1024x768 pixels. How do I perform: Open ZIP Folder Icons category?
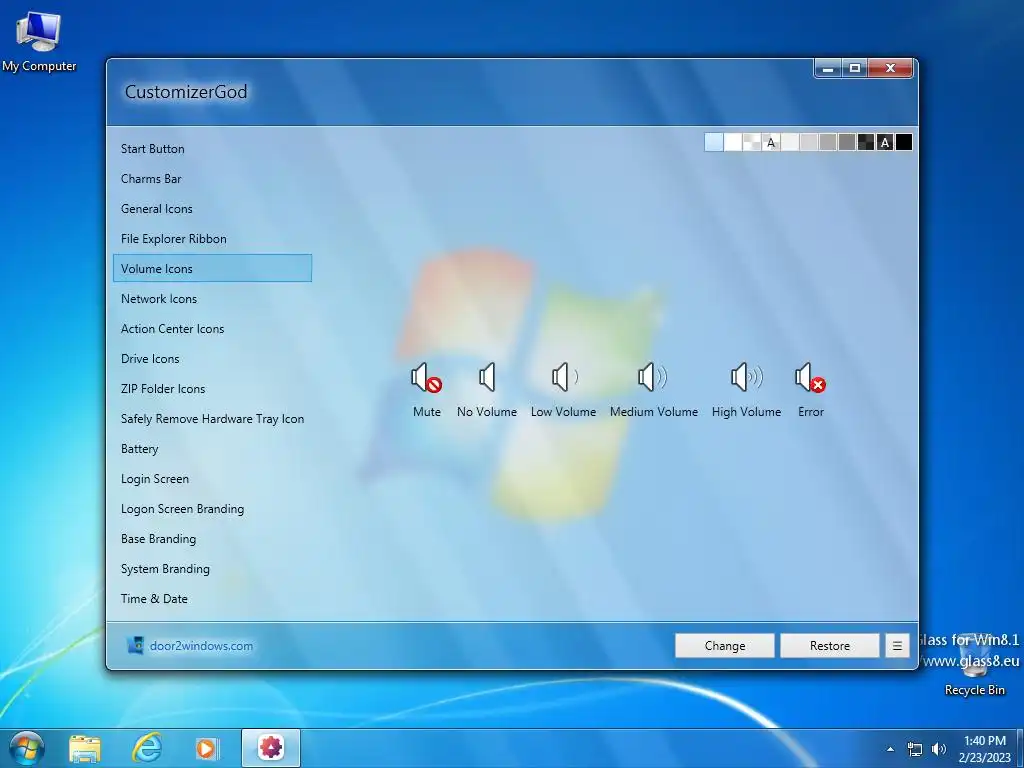point(212,389)
